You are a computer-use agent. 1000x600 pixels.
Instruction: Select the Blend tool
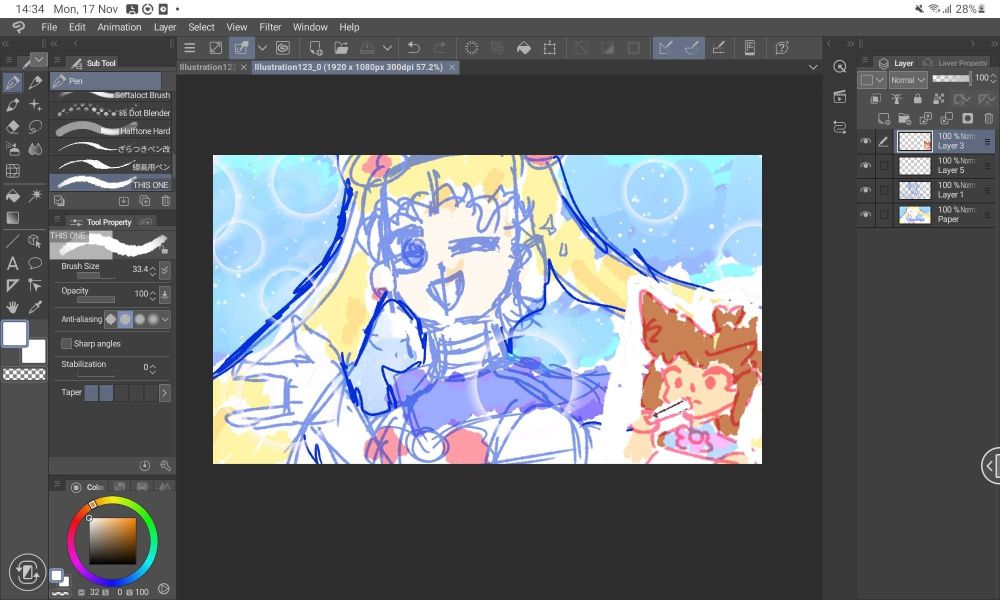35,149
